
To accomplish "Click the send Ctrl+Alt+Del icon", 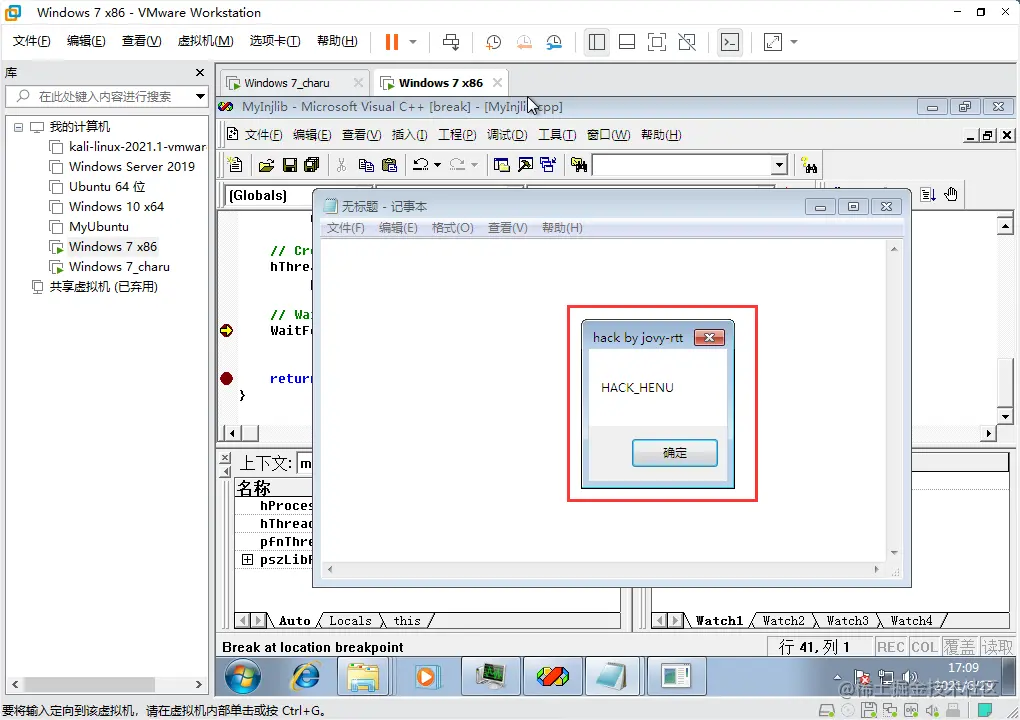I will [451, 42].
